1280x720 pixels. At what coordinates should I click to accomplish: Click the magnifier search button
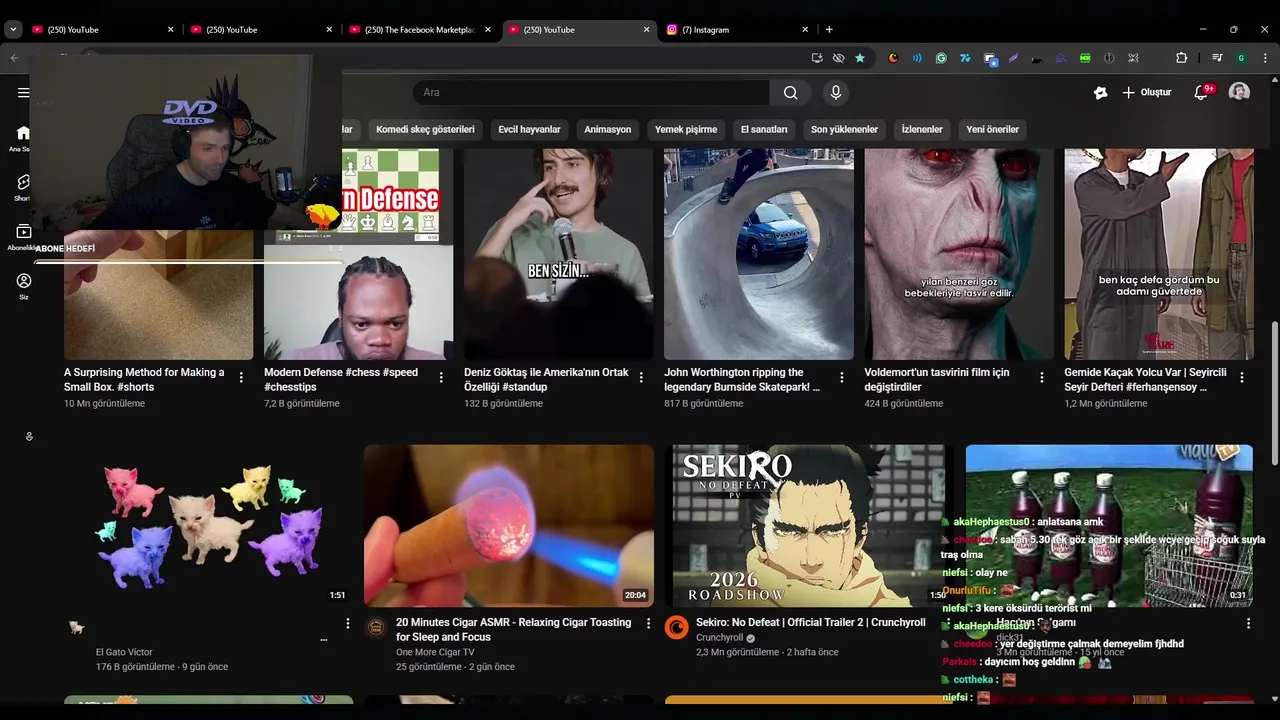(790, 93)
